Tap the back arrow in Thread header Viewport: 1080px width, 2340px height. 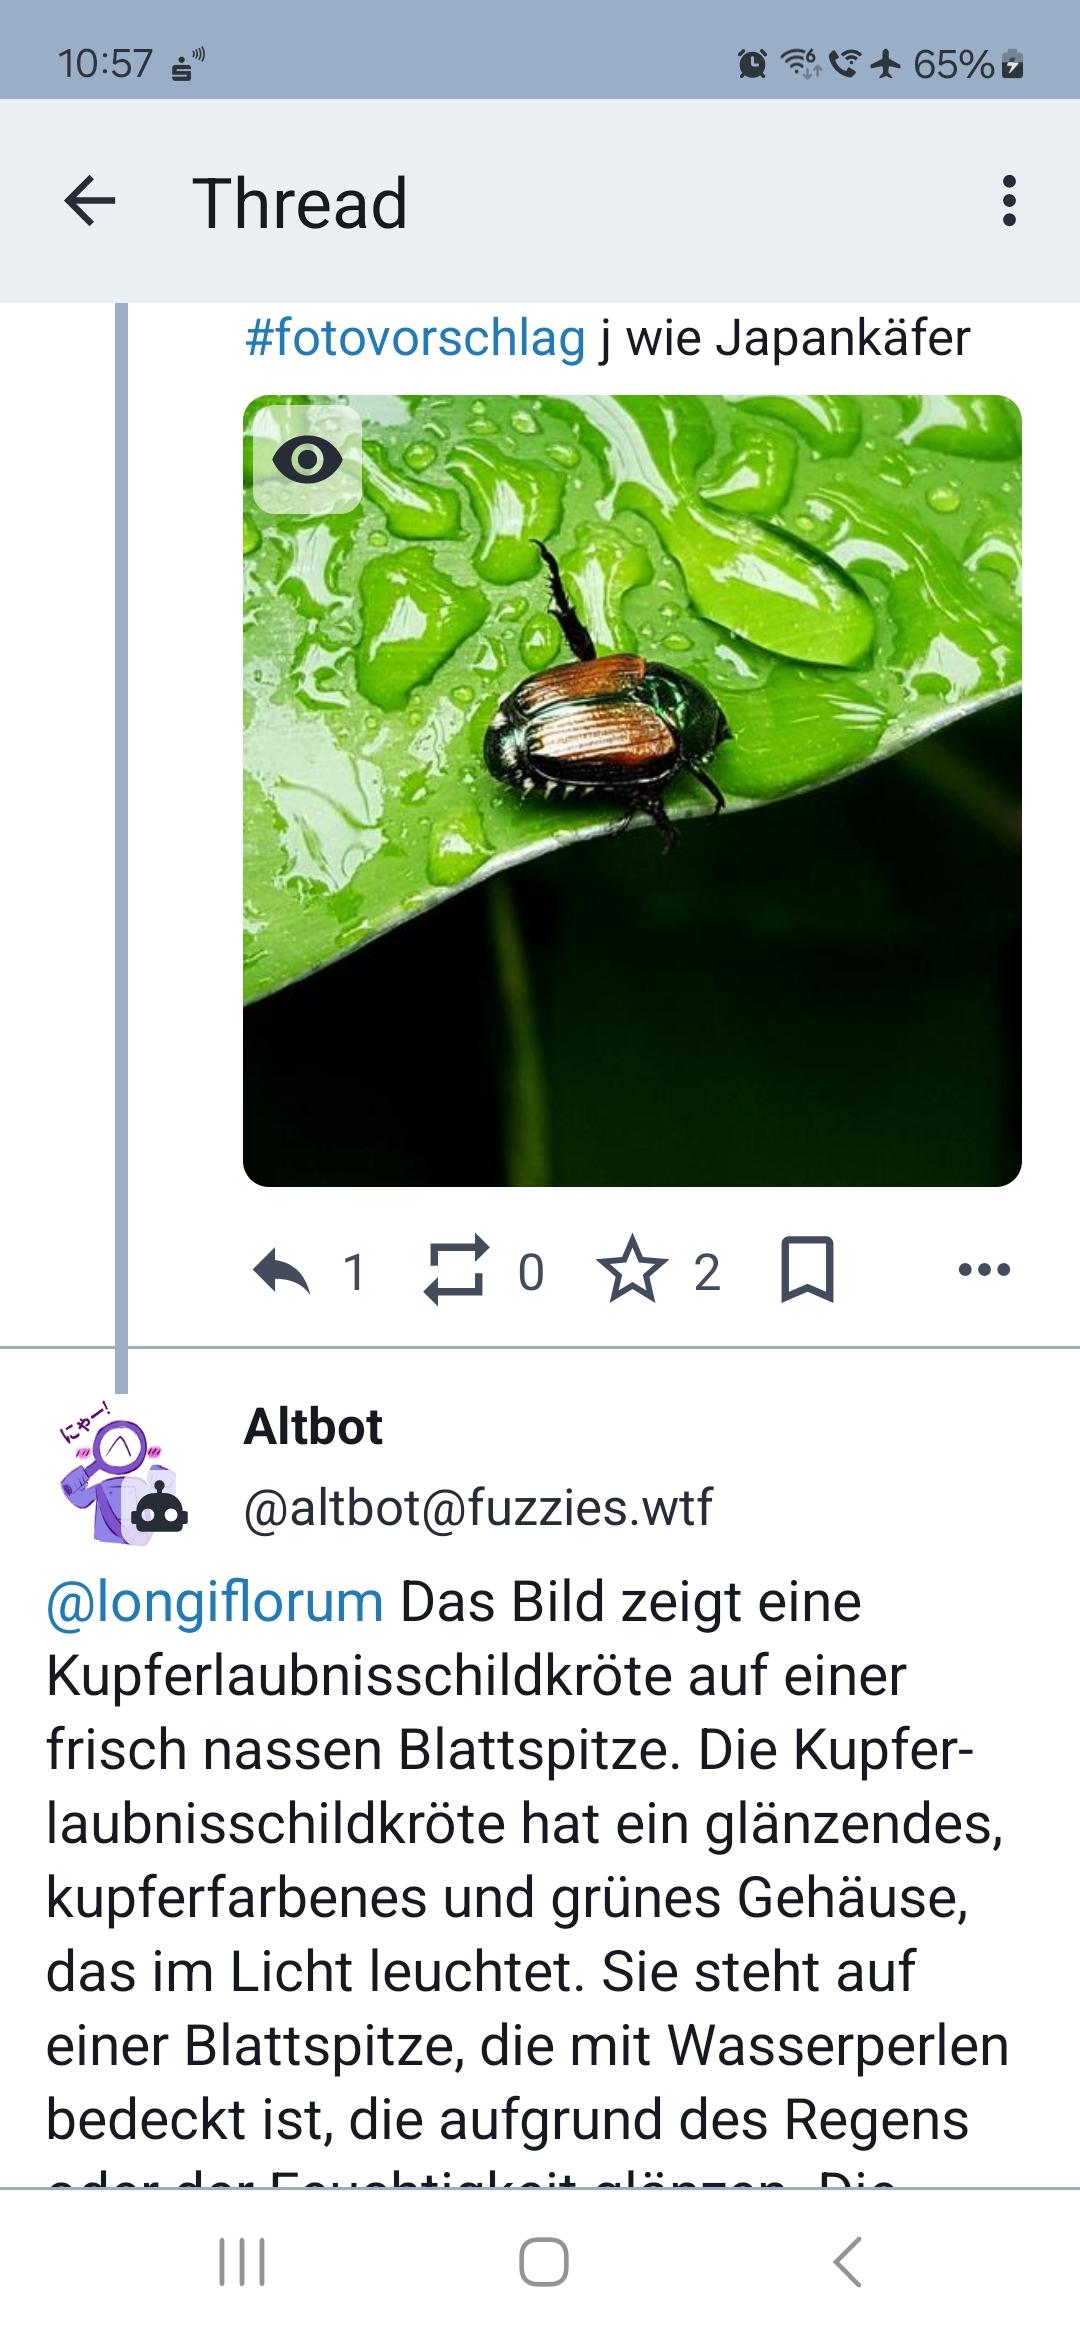tap(90, 201)
